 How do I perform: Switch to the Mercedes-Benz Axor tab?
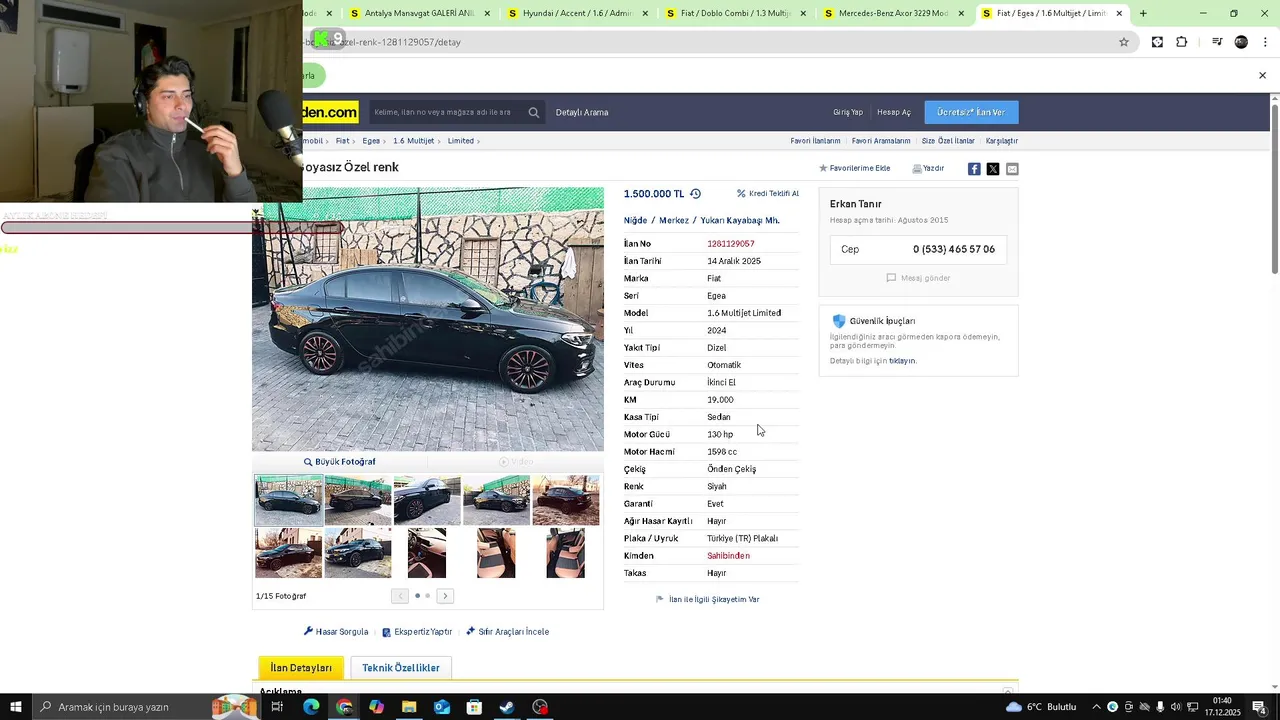point(893,13)
